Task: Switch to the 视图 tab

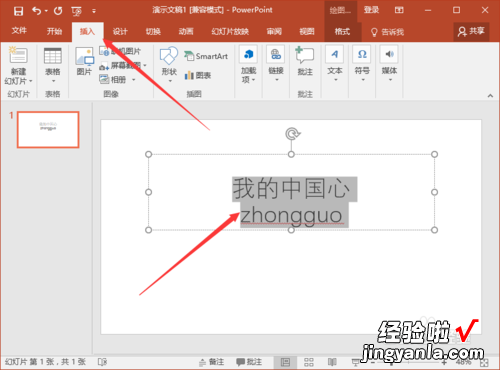Action: [307, 32]
